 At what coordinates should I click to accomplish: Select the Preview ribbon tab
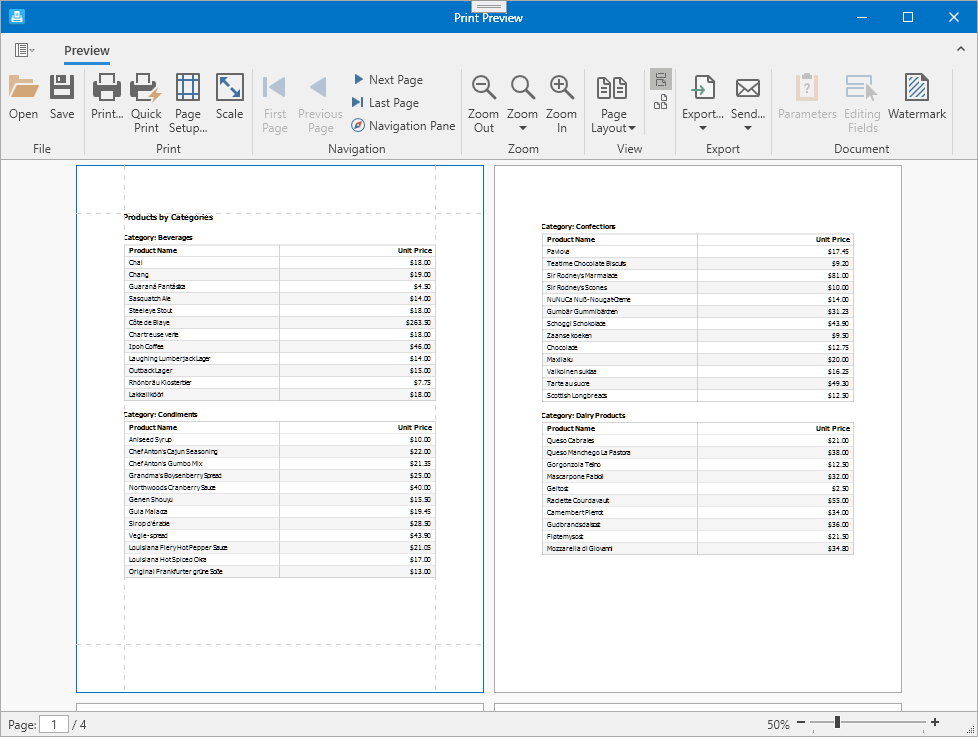(x=87, y=51)
